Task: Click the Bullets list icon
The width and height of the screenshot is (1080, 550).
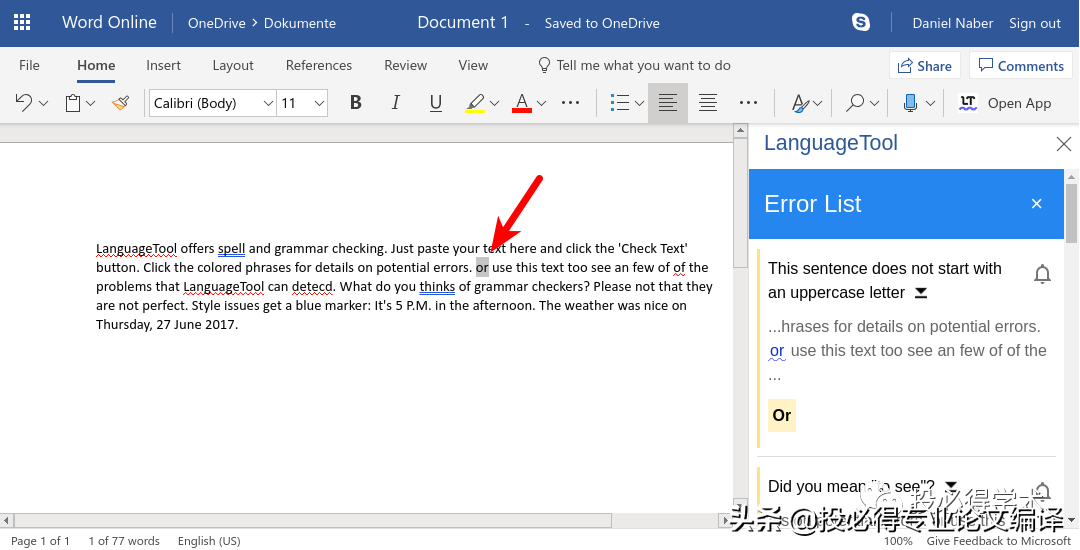Action: tap(620, 103)
